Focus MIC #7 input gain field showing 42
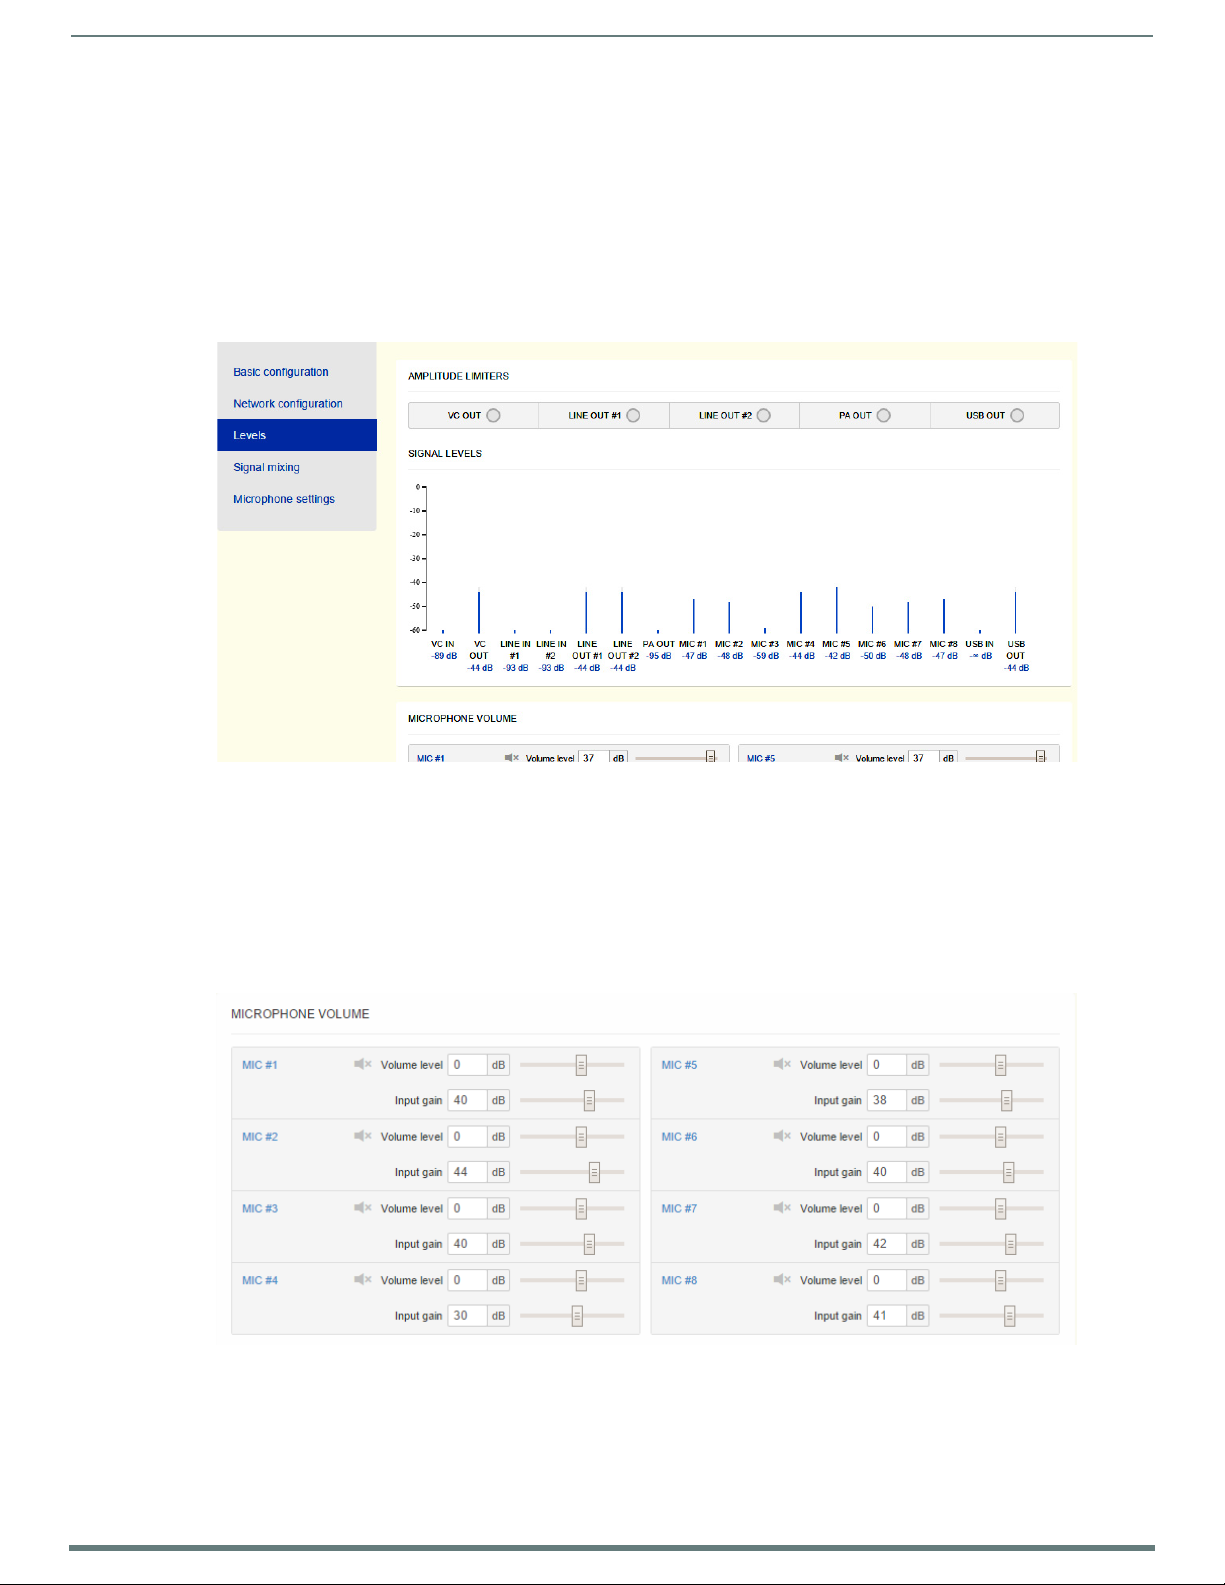This screenshot has width=1225, height=1585. (x=886, y=1244)
